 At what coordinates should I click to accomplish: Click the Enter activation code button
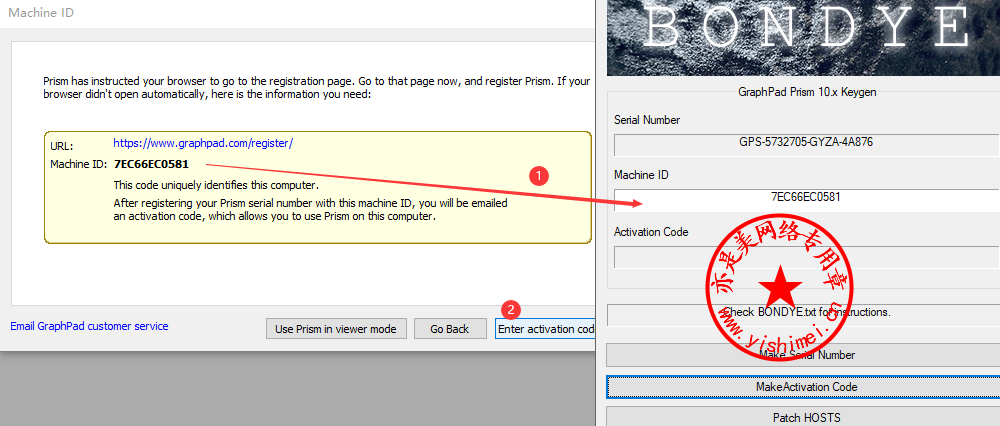545,329
